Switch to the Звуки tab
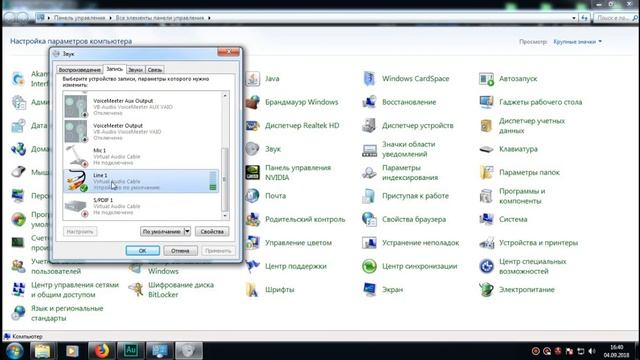 click(x=136, y=70)
